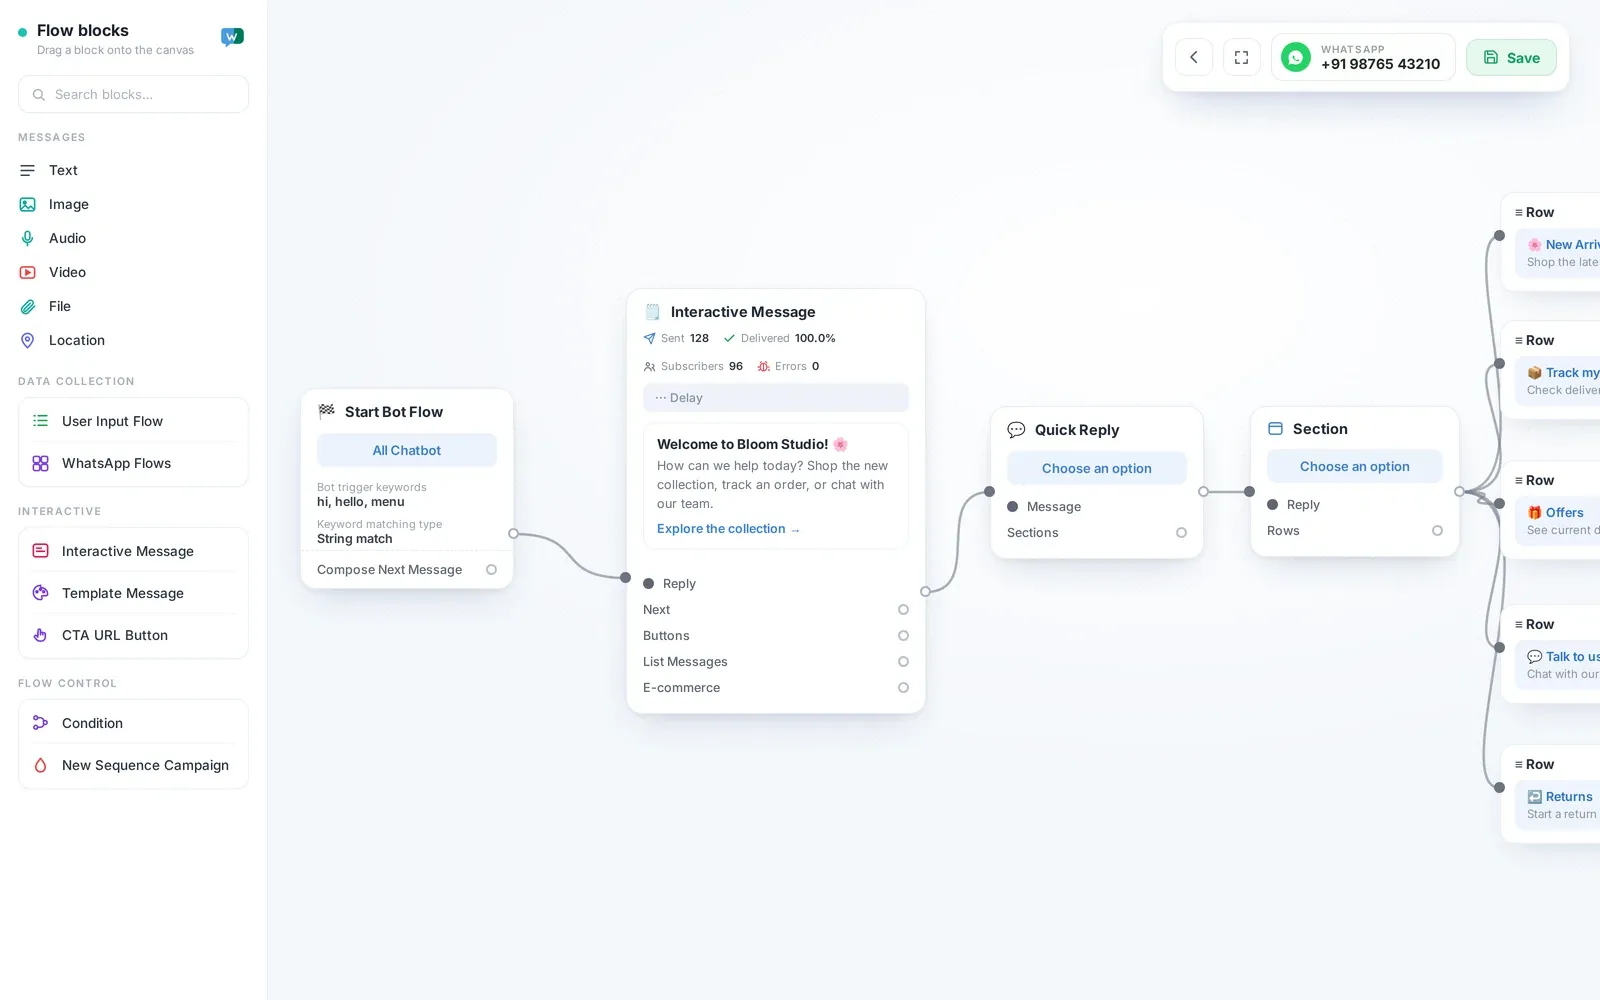Click the Message input port on Quick Reply
Viewport: 1600px width, 1000px height.
[1012, 507]
